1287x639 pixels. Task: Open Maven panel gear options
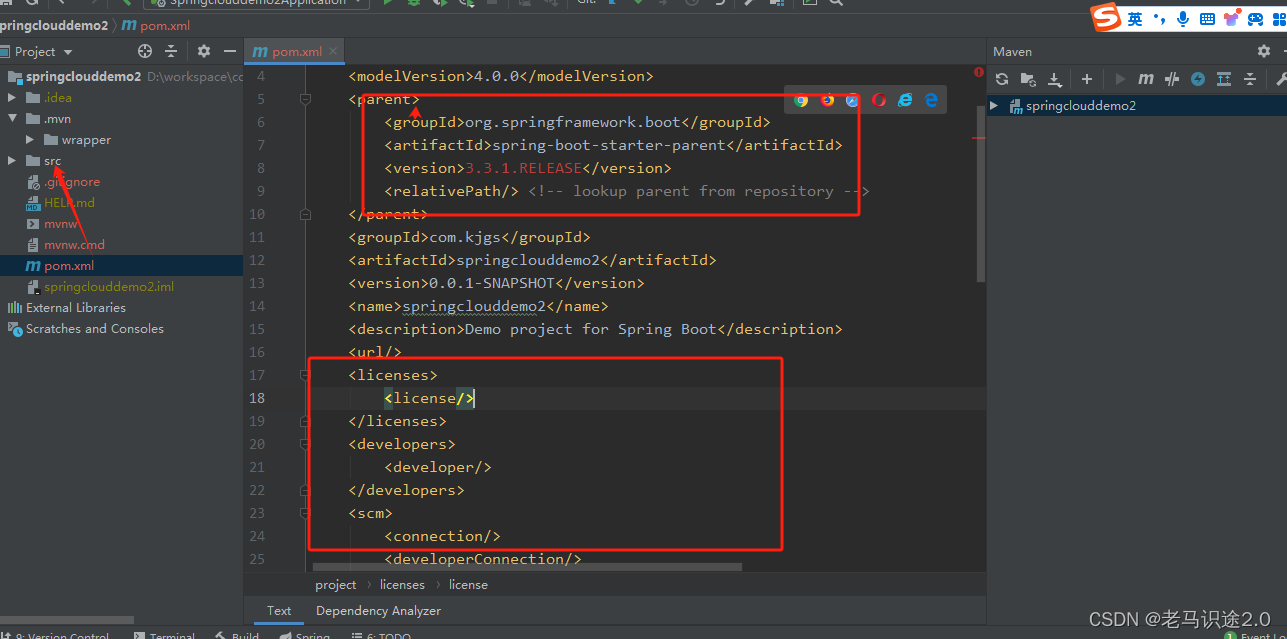(x=1264, y=51)
